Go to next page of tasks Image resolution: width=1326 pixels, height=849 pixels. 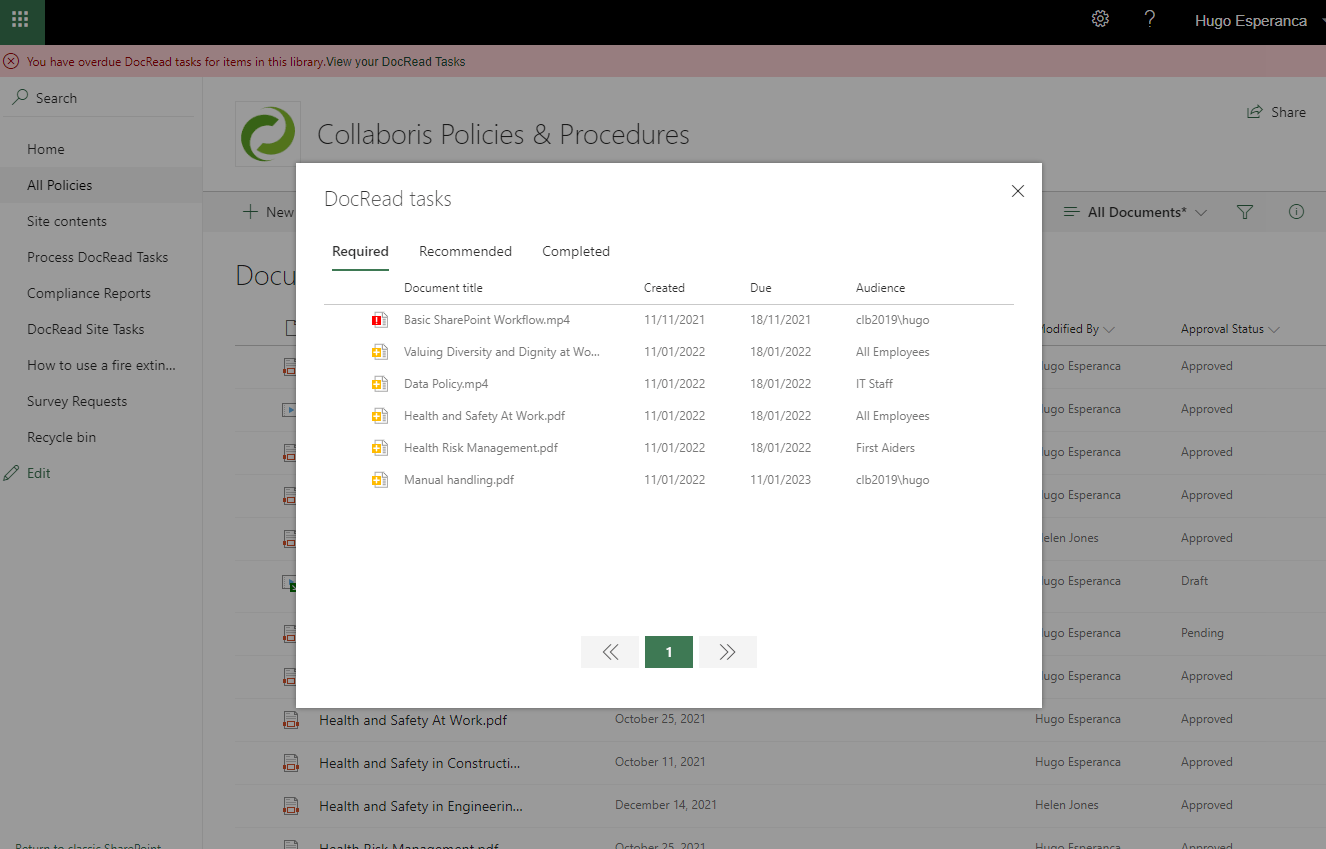[727, 652]
